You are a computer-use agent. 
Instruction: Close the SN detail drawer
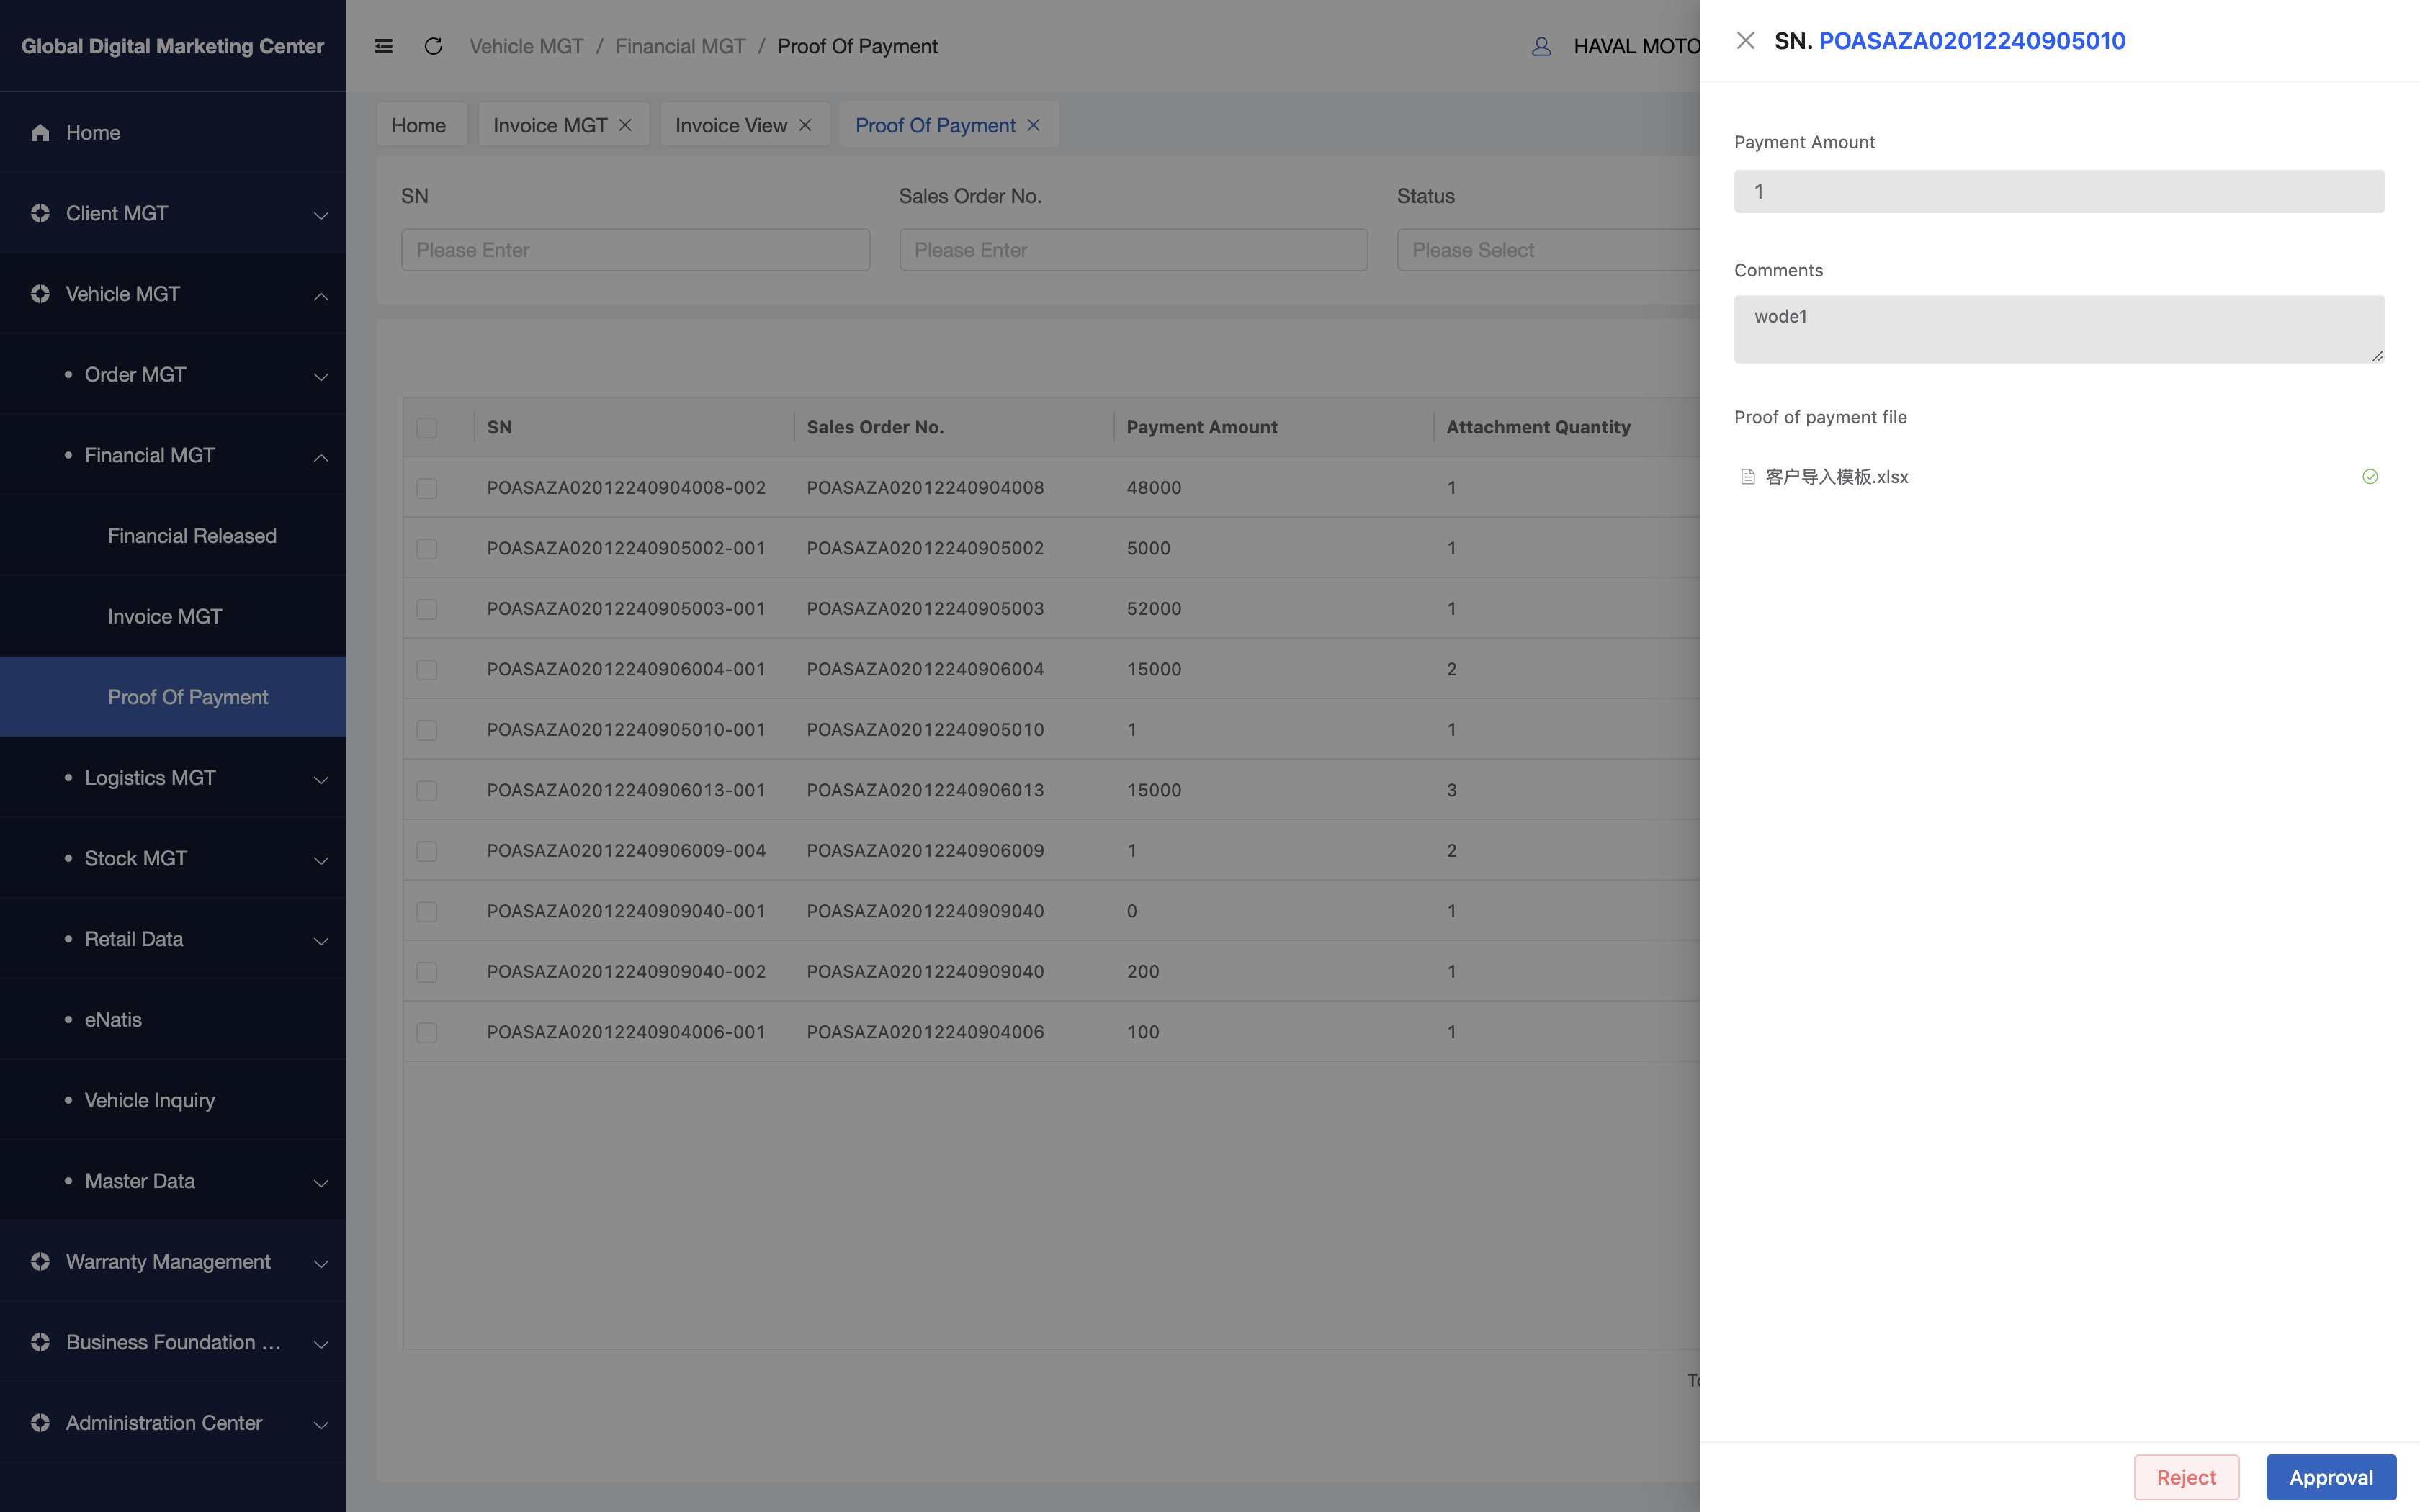click(1745, 41)
